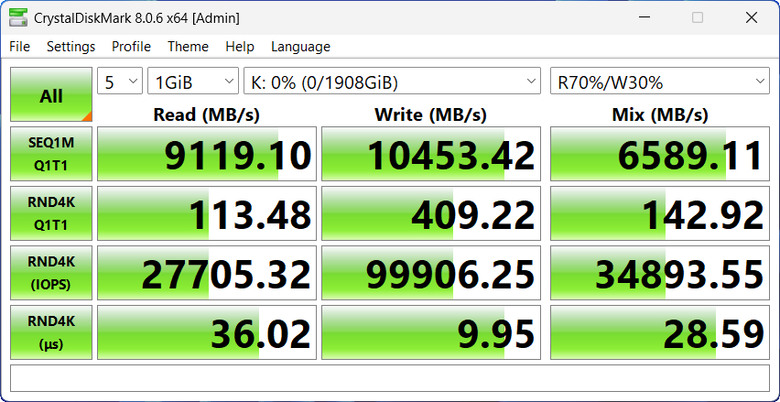Click the latency write value 9.95
The height and width of the screenshot is (402, 780).
[431, 332]
